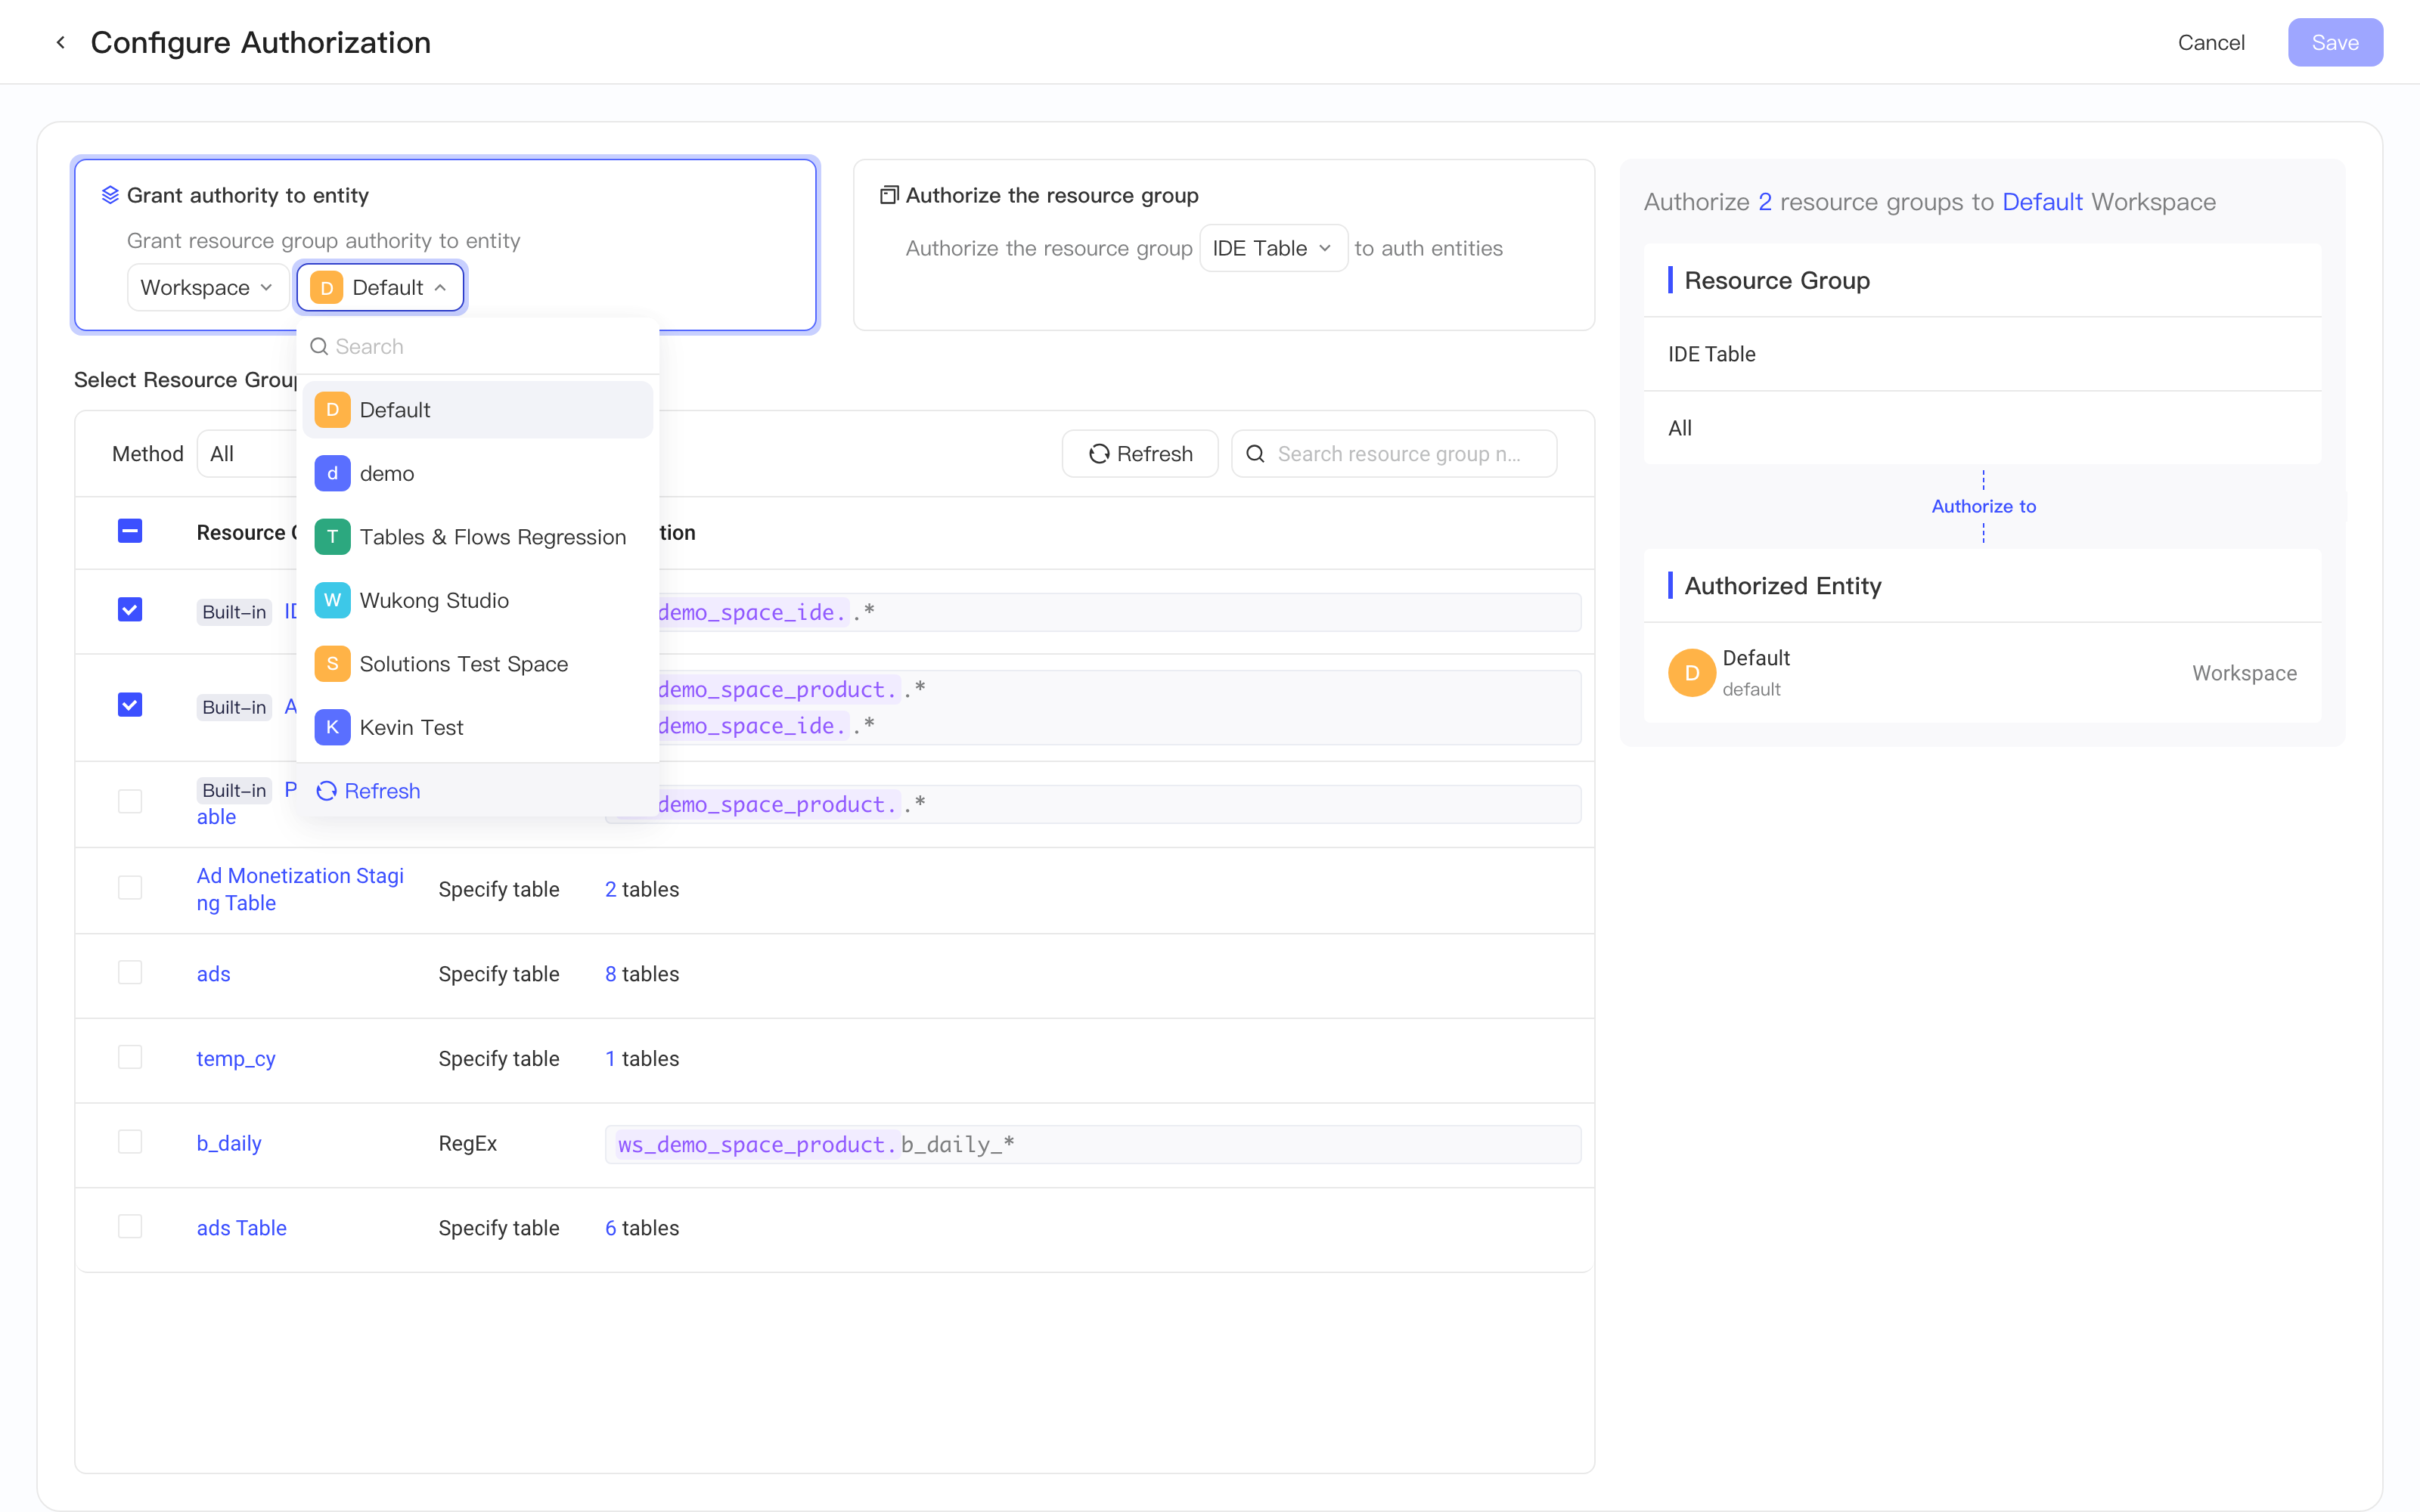Uncheck the first Built-in row with ws_demo_space_ide
The height and width of the screenshot is (1512, 2420).
coord(130,610)
